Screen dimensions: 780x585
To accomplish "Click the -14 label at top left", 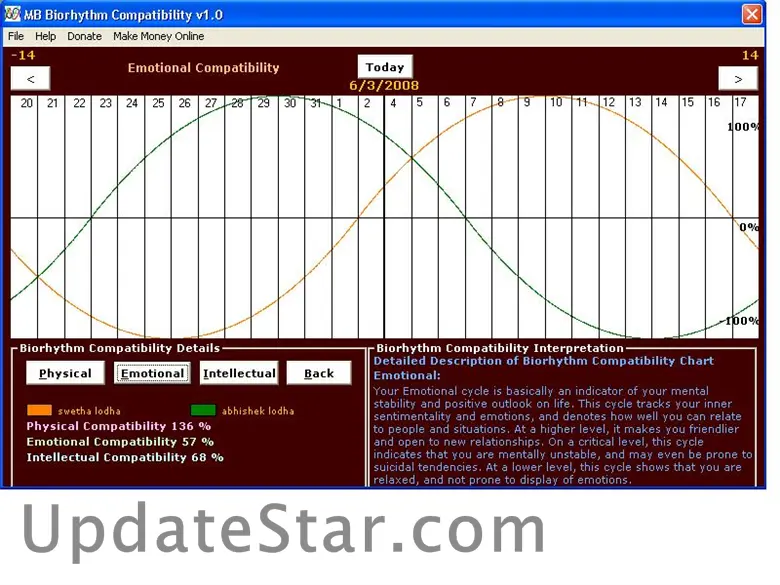I will [x=23, y=55].
